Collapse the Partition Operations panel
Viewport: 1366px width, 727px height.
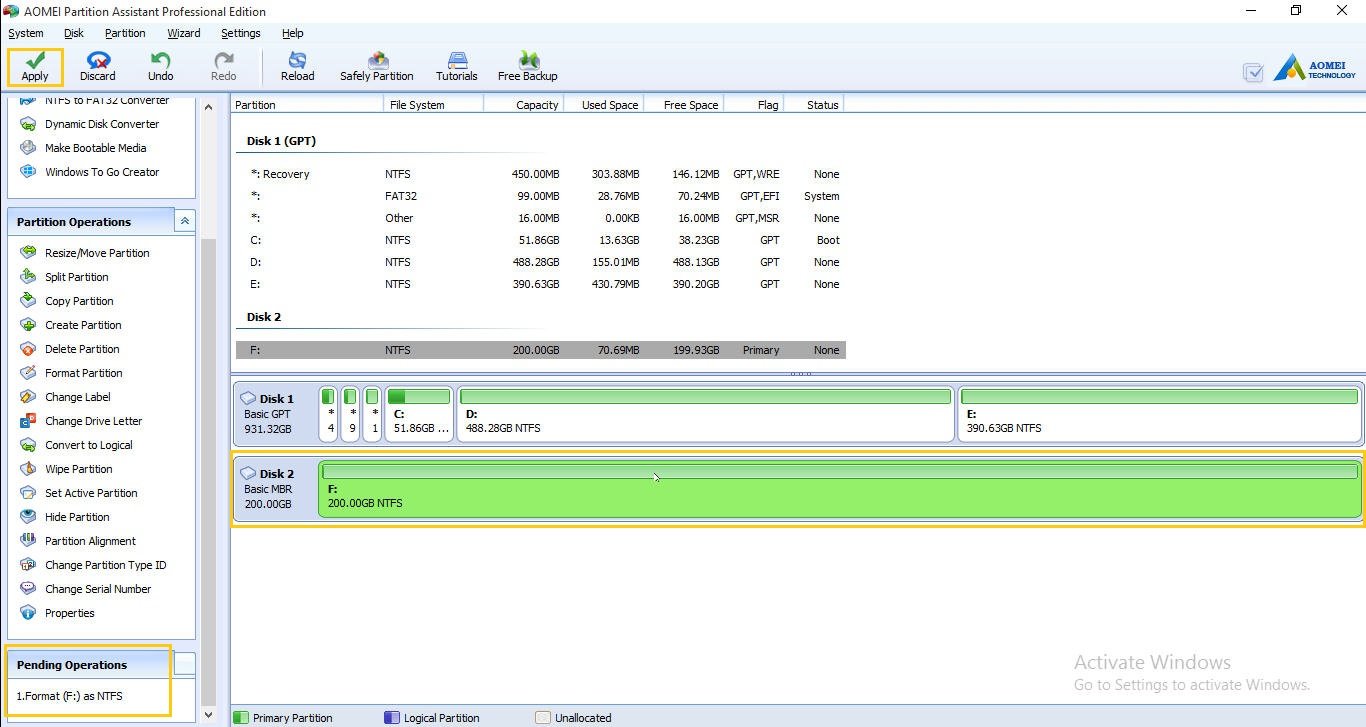pyautogui.click(x=184, y=221)
